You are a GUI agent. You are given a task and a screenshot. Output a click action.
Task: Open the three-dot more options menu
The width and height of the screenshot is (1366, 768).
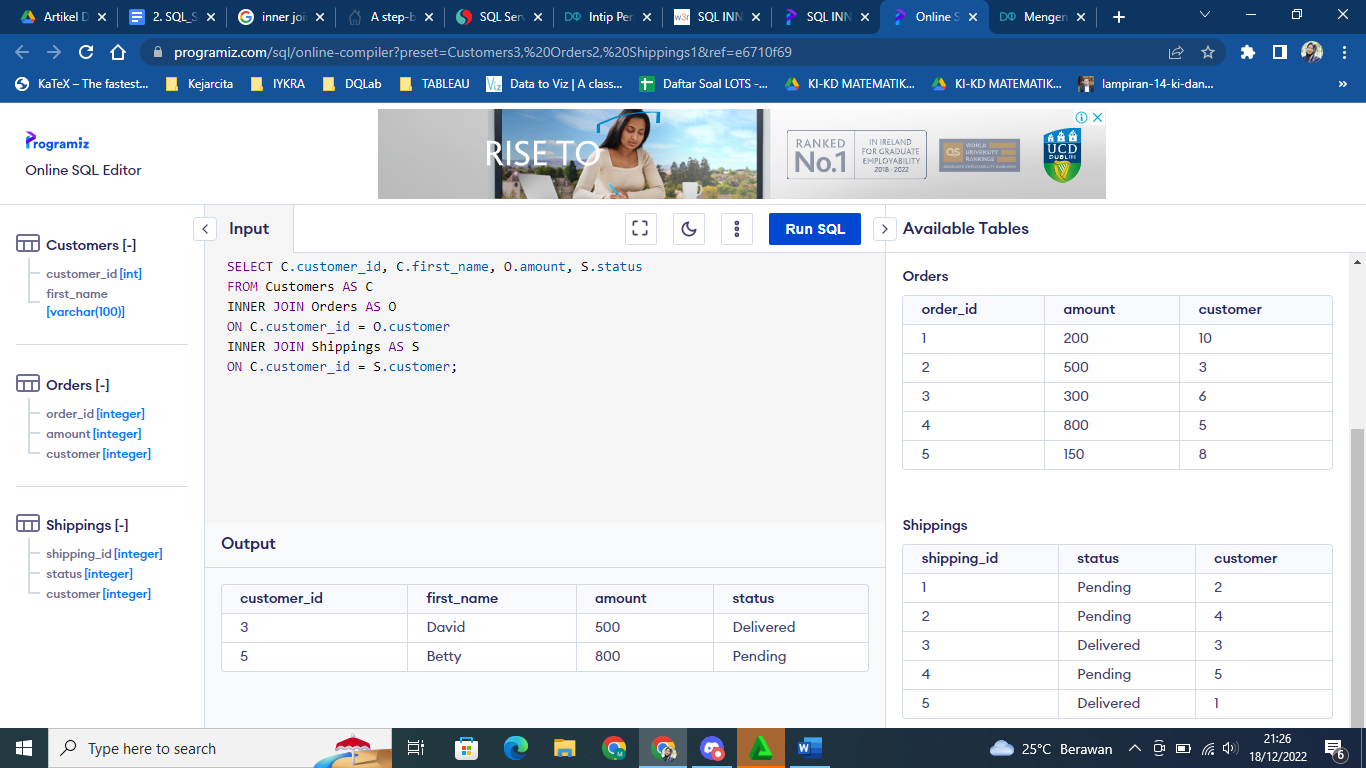point(736,229)
